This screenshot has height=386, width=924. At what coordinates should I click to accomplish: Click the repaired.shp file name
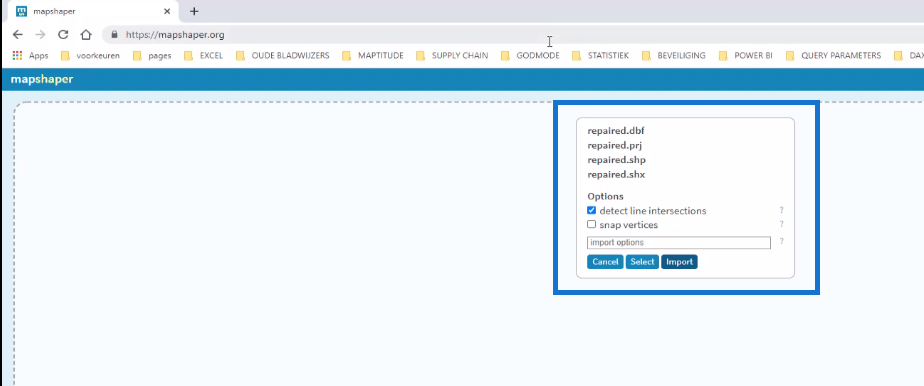[x=616, y=160]
